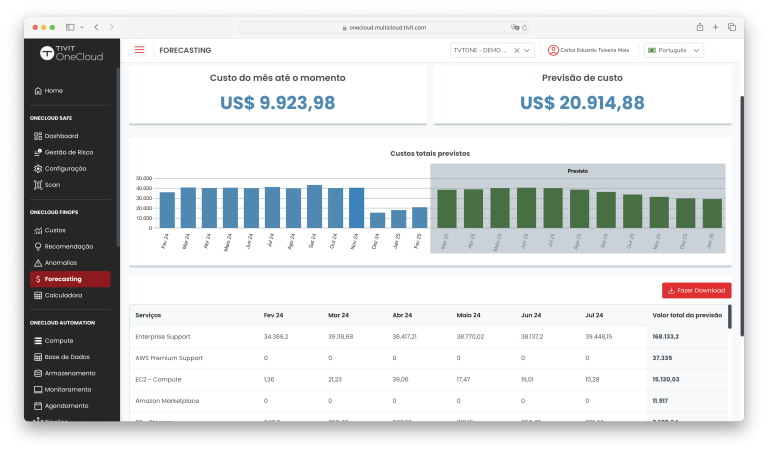This screenshot has height=453, width=768.
Task: Clear the TVTONE - DEMO selection
Action: pos(516,50)
